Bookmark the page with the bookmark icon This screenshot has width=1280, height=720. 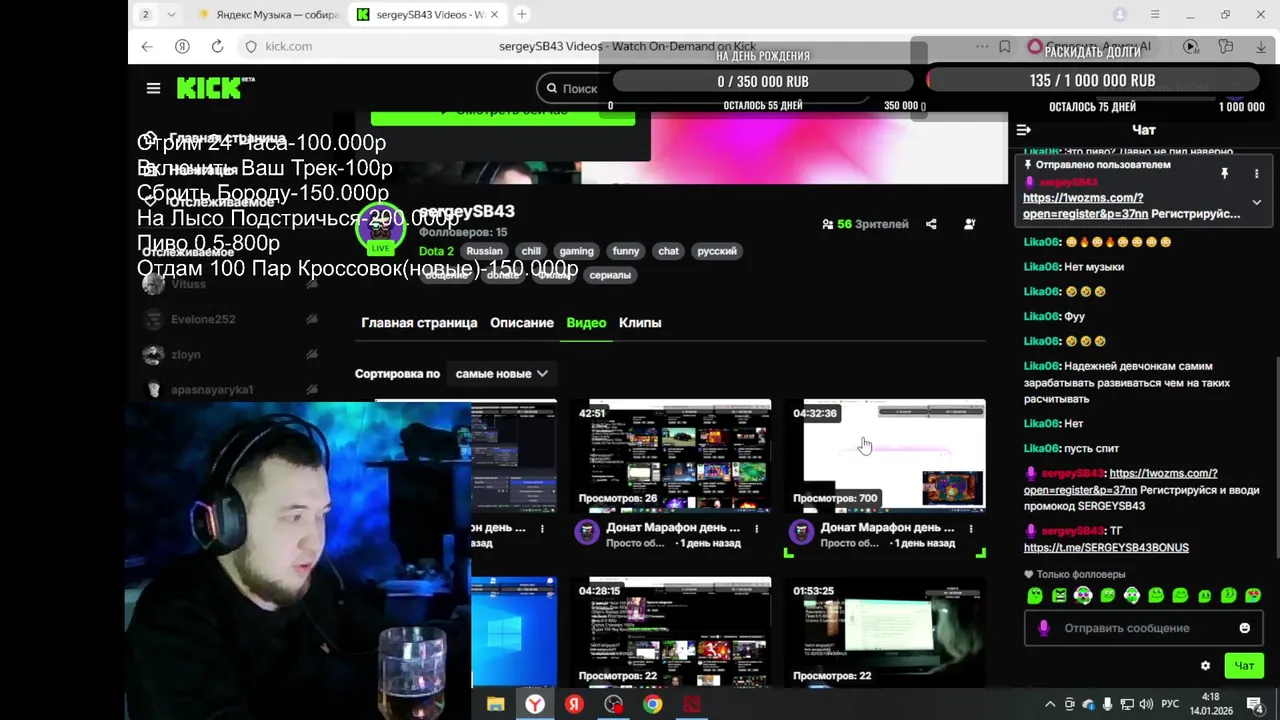pyautogui.click(x=1005, y=46)
